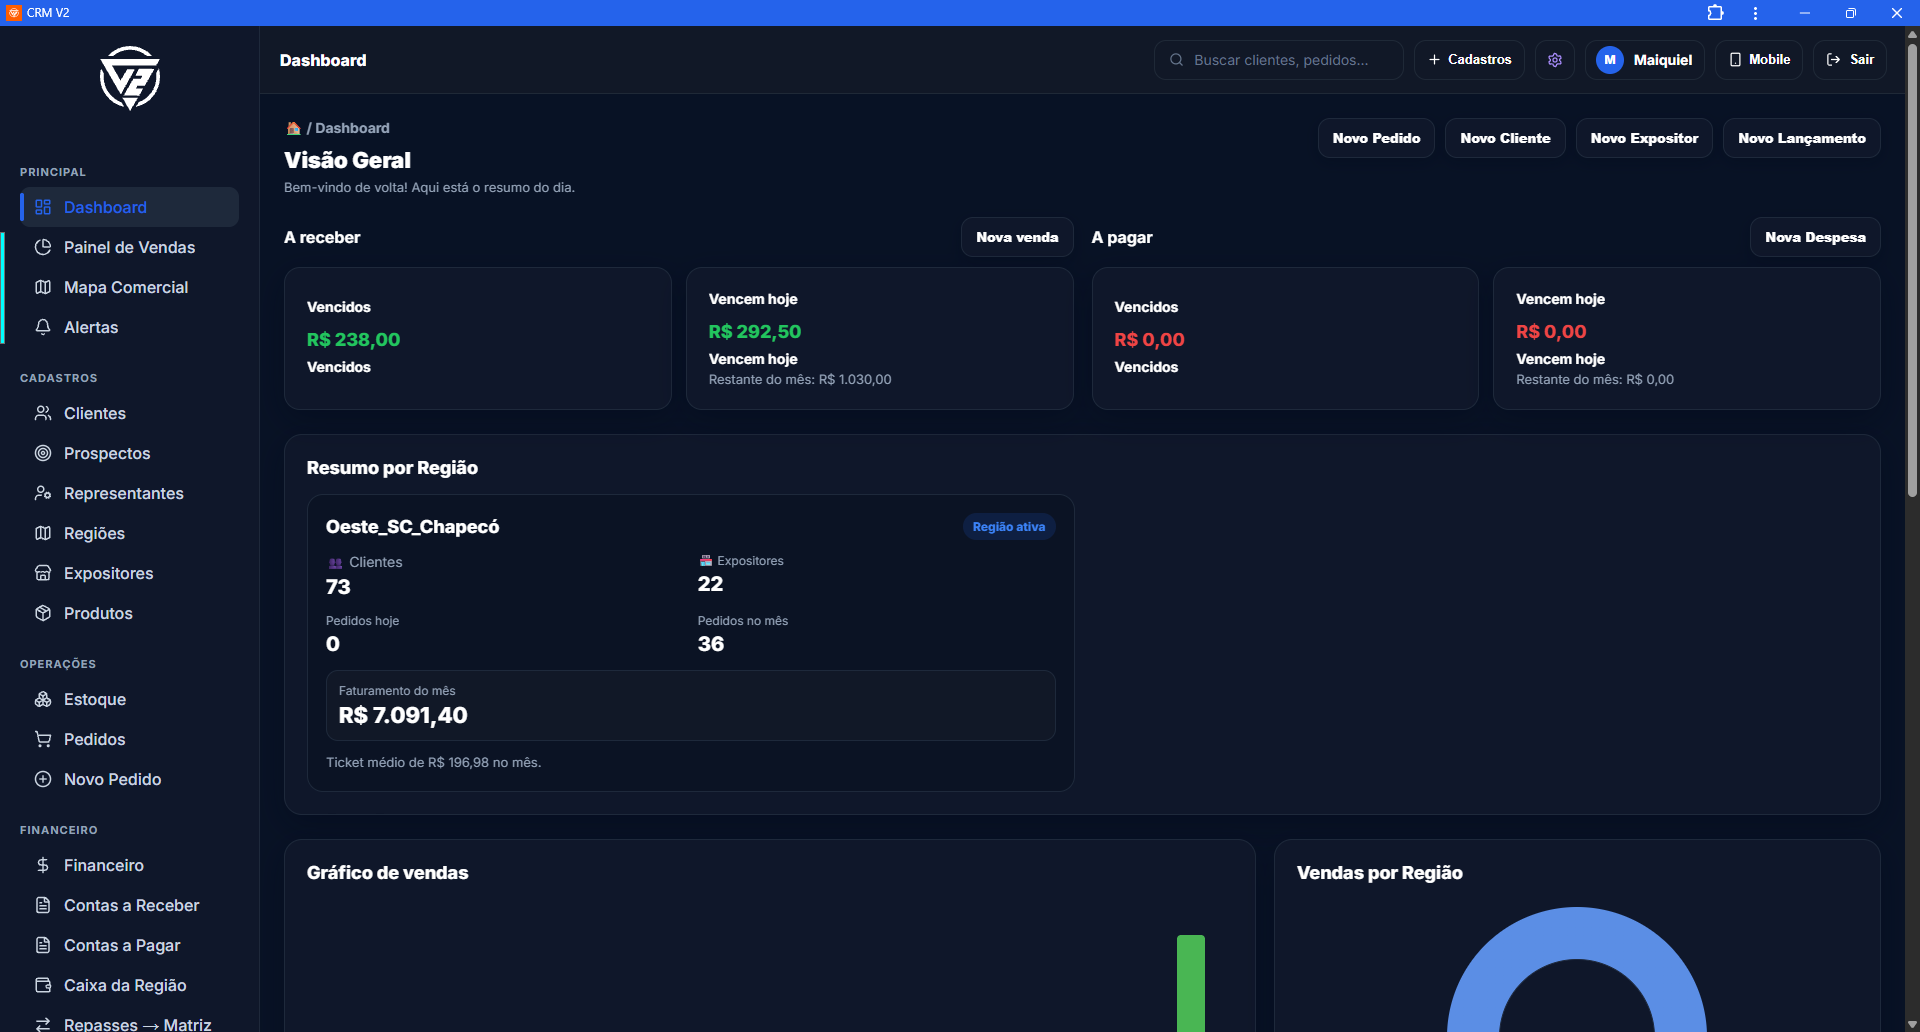Click the Novo Pedido plus-circle icon
The image size is (1920, 1032).
(43, 779)
